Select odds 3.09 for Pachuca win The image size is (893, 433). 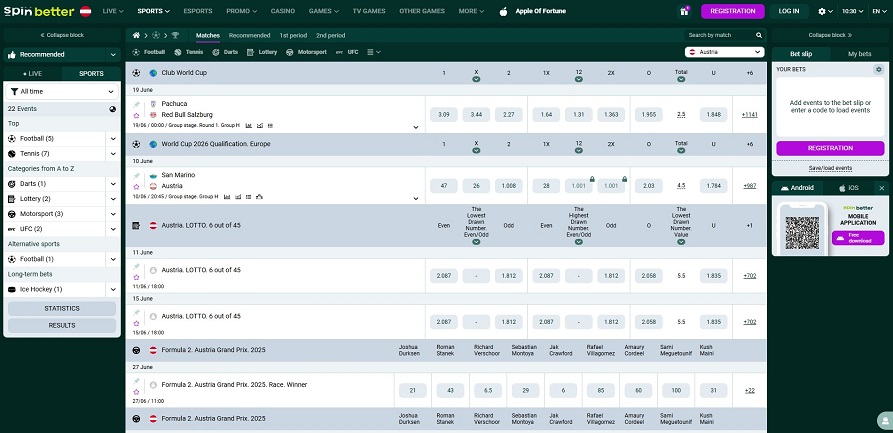(x=444, y=115)
